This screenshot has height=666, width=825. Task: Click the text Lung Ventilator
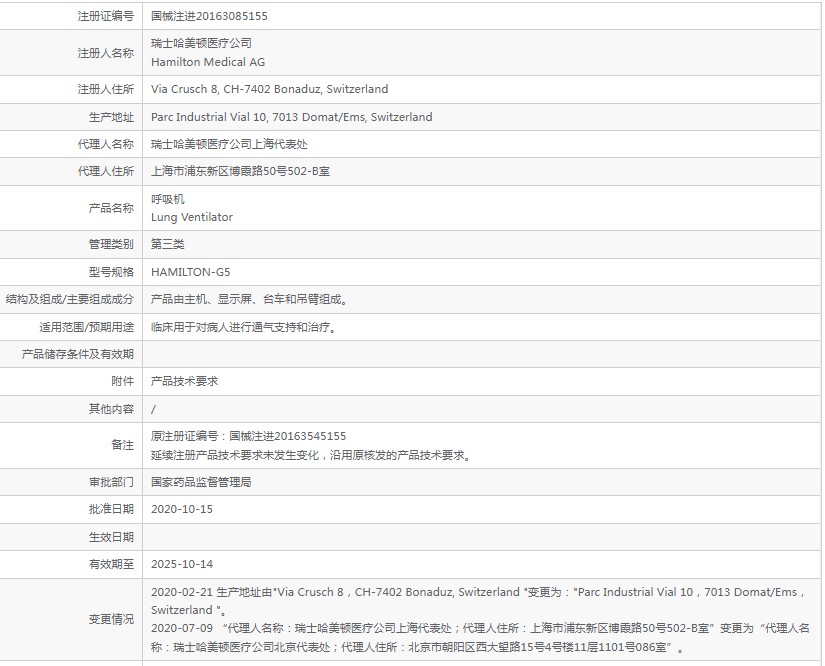(192, 217)
